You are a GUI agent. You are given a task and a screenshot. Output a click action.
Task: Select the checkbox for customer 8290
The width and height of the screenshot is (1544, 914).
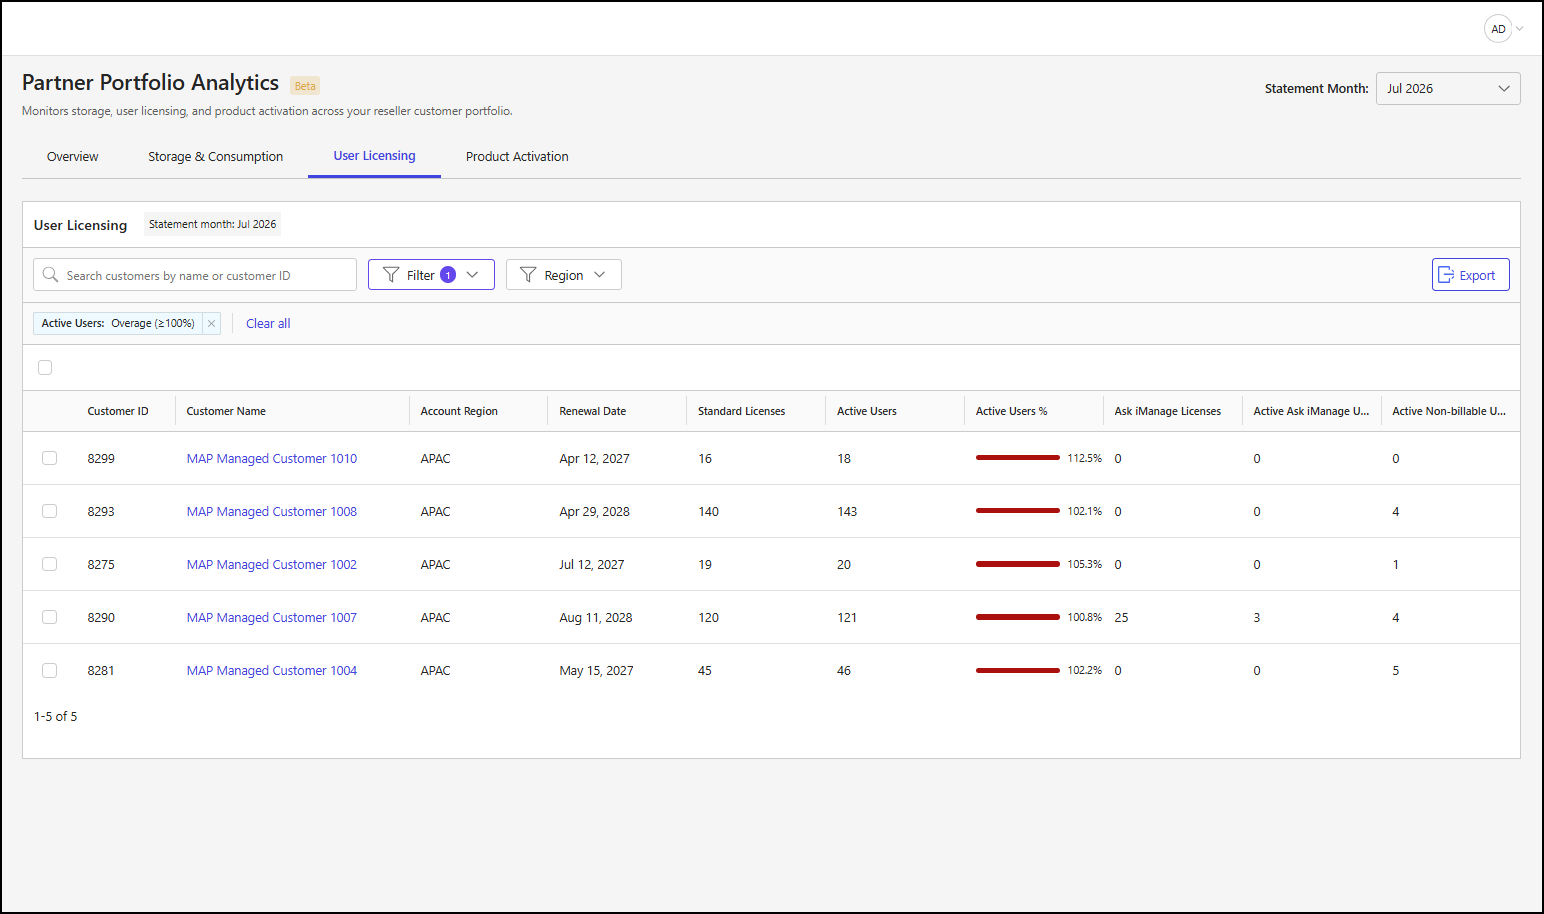click(x=49, y=617)
